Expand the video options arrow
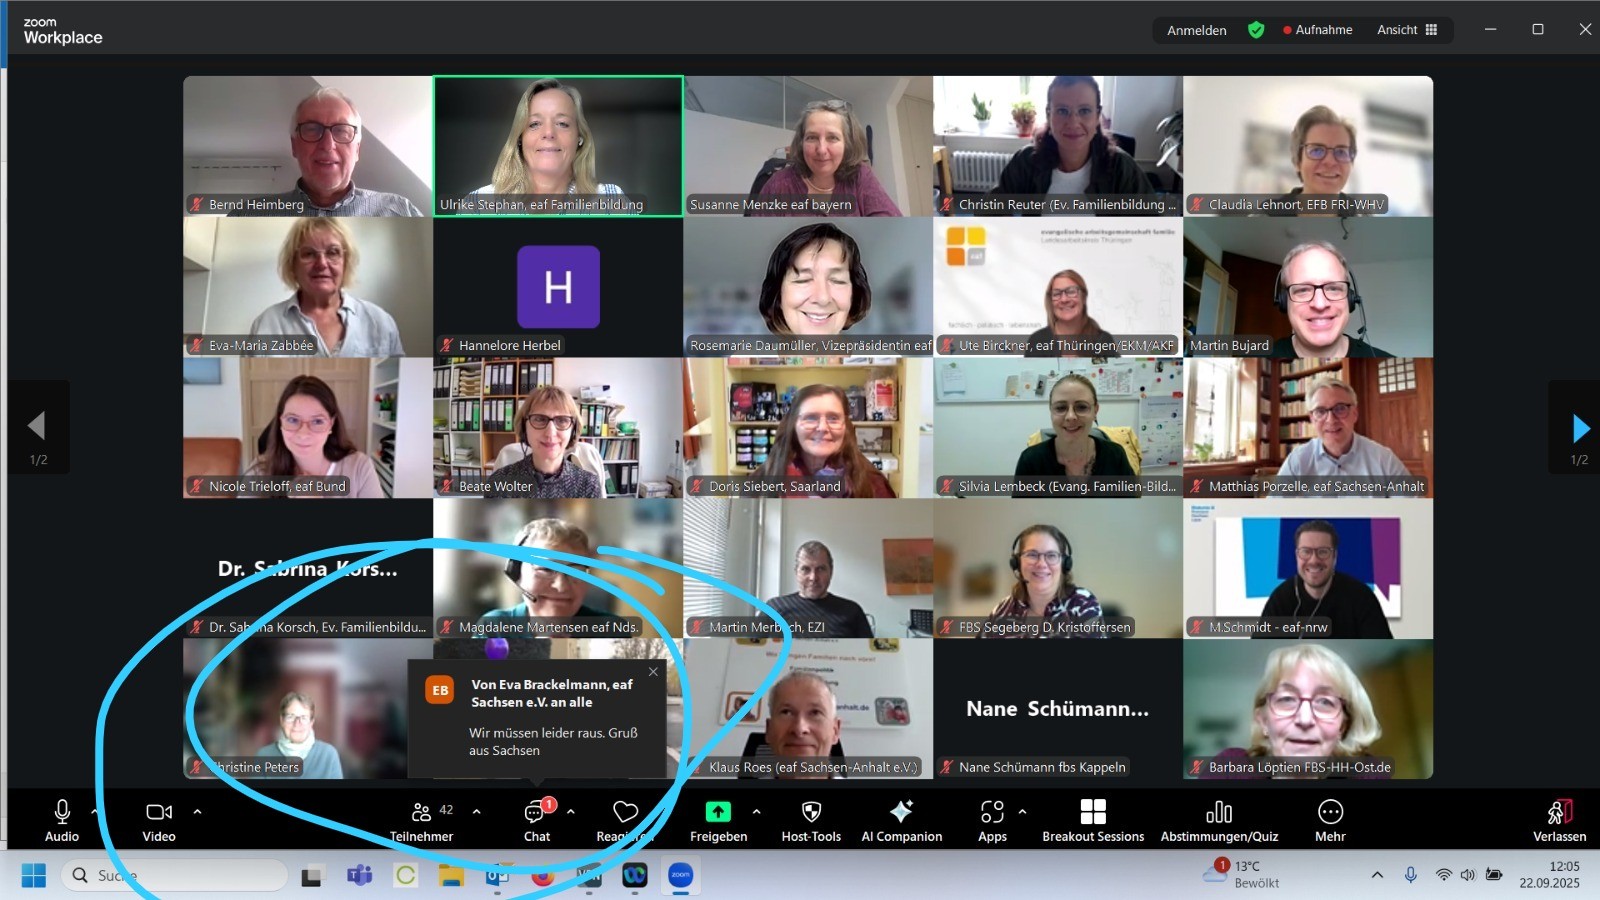This screenshot has height=900, width=1600. pos(197,811)
